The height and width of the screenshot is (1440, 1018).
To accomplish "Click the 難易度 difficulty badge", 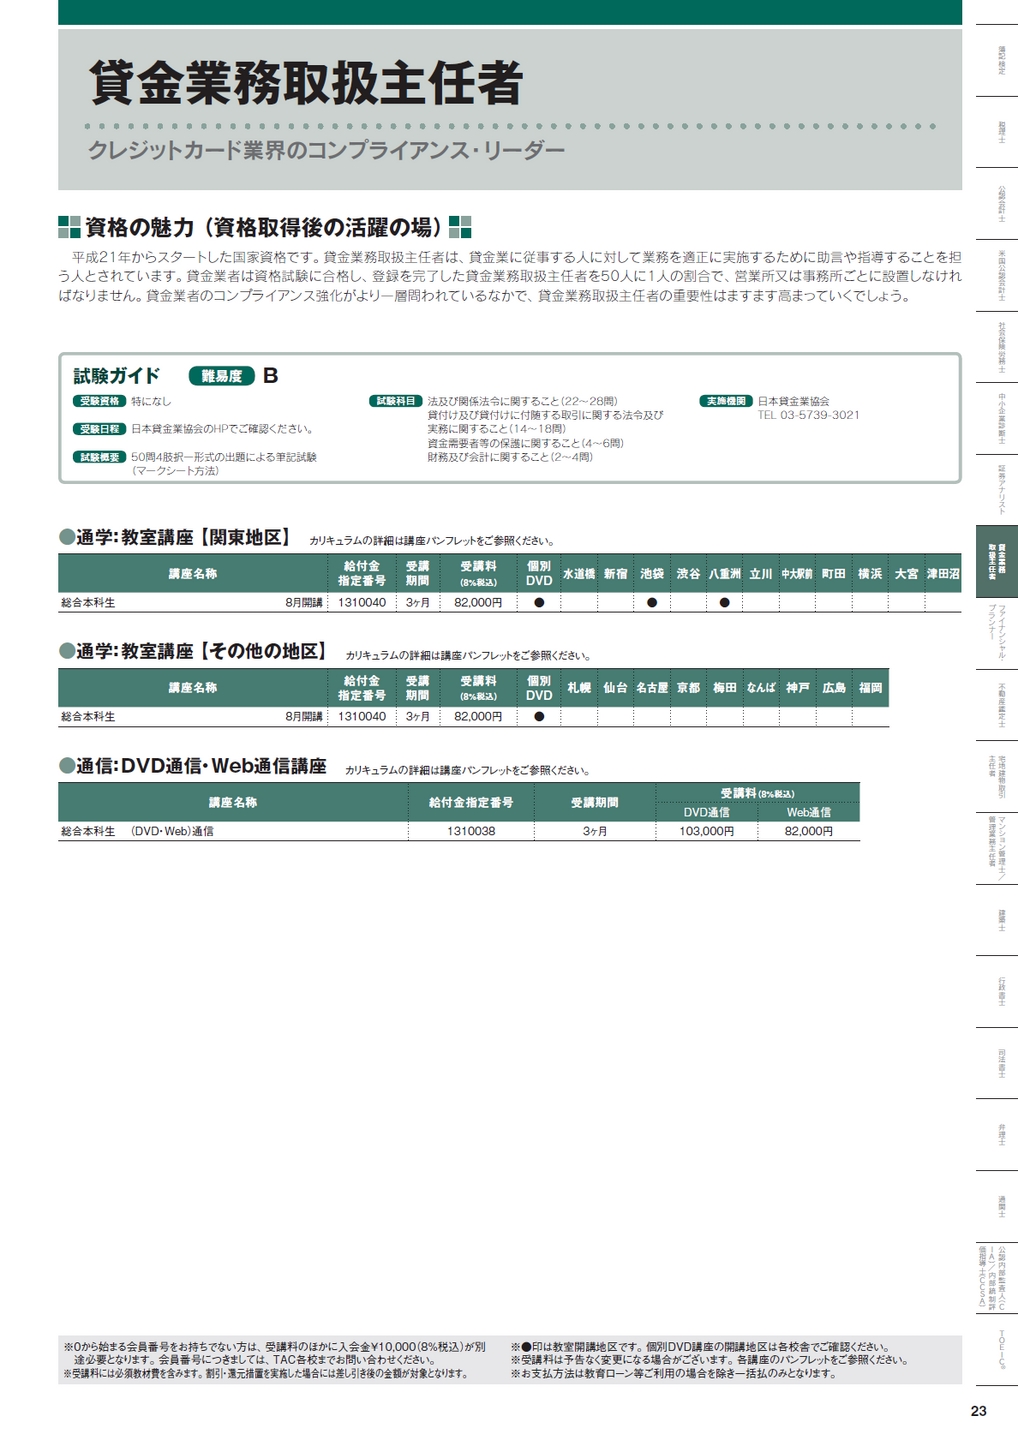I will pos(221,376).
